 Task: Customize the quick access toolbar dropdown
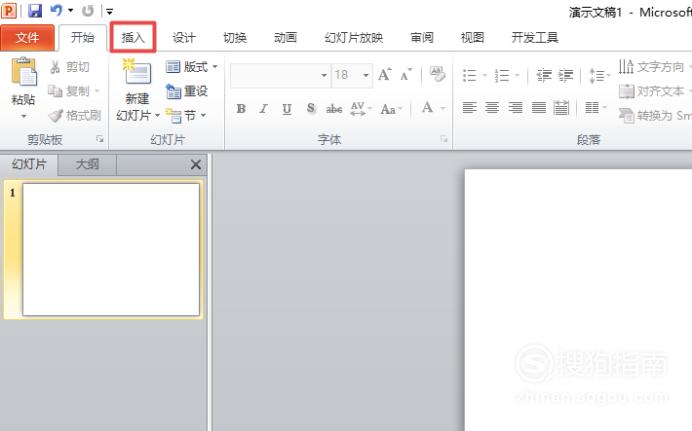110,11
